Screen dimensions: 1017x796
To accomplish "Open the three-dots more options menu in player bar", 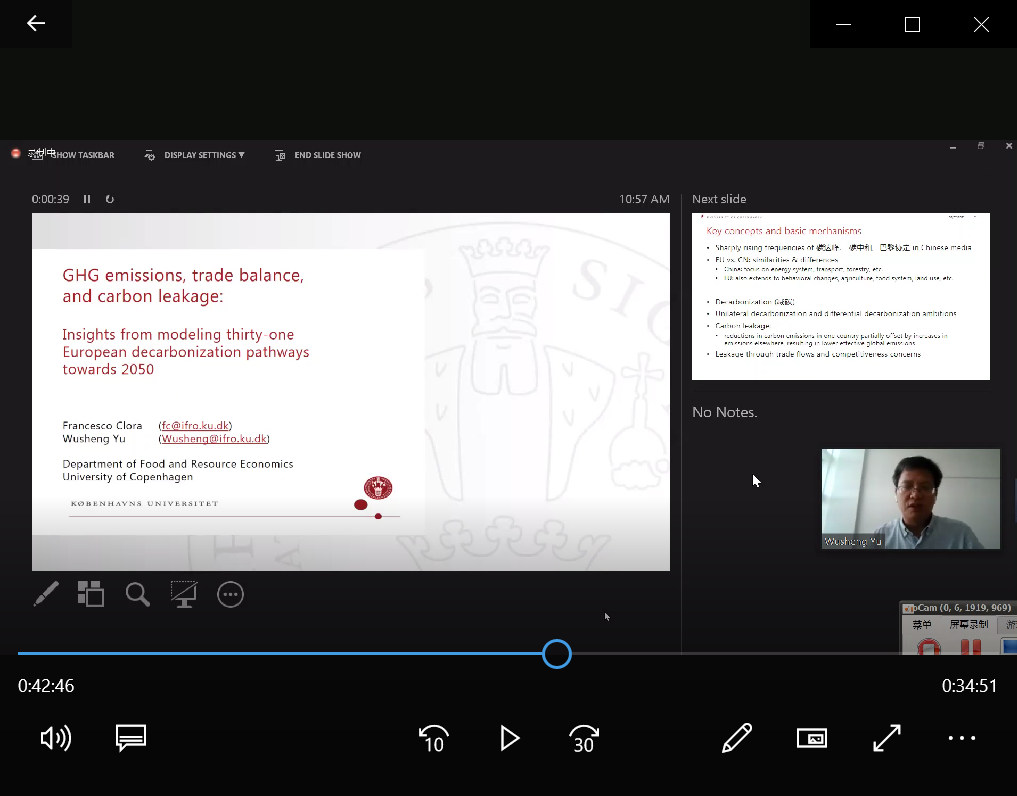I will 961,738.
